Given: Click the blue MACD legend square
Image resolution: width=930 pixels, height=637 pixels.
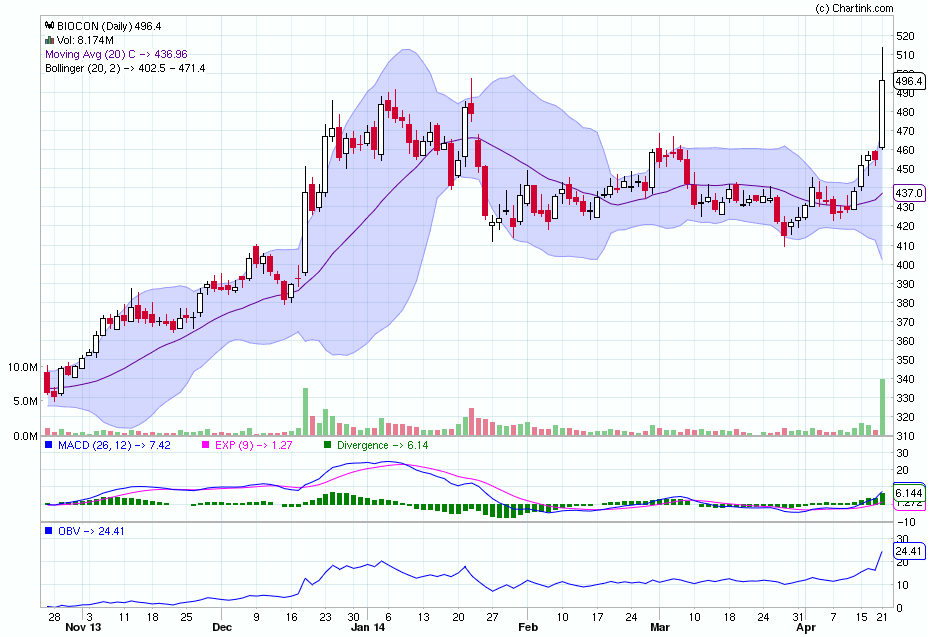Looking at the screenshot, I should [49, 444].
